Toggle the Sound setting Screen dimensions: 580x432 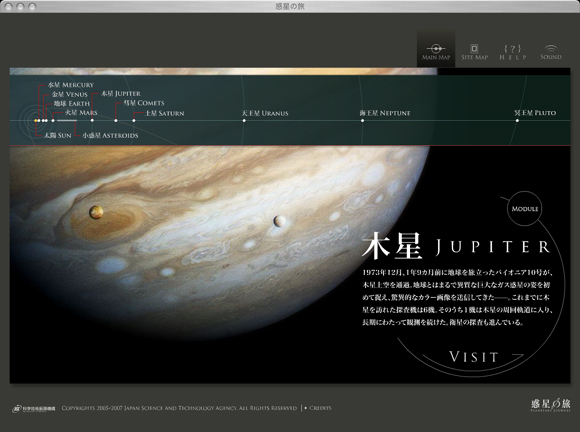coord(551,52)
